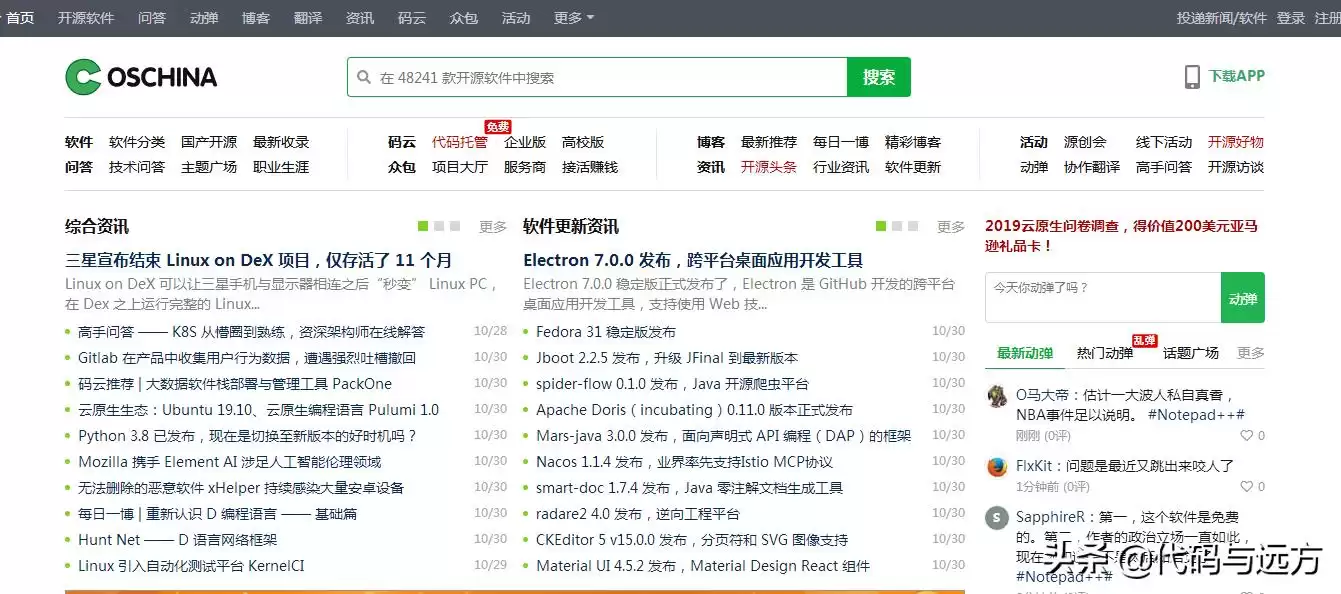Click the OSCHINA logo
1341x594 pixels.
tap(140, 77)
